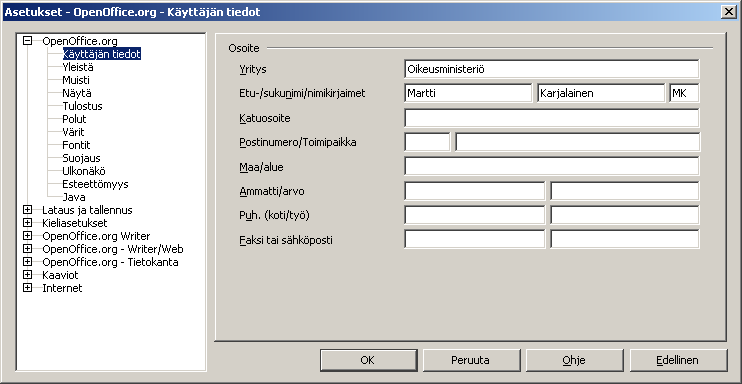Cancel with the Peruuta button

471,360
